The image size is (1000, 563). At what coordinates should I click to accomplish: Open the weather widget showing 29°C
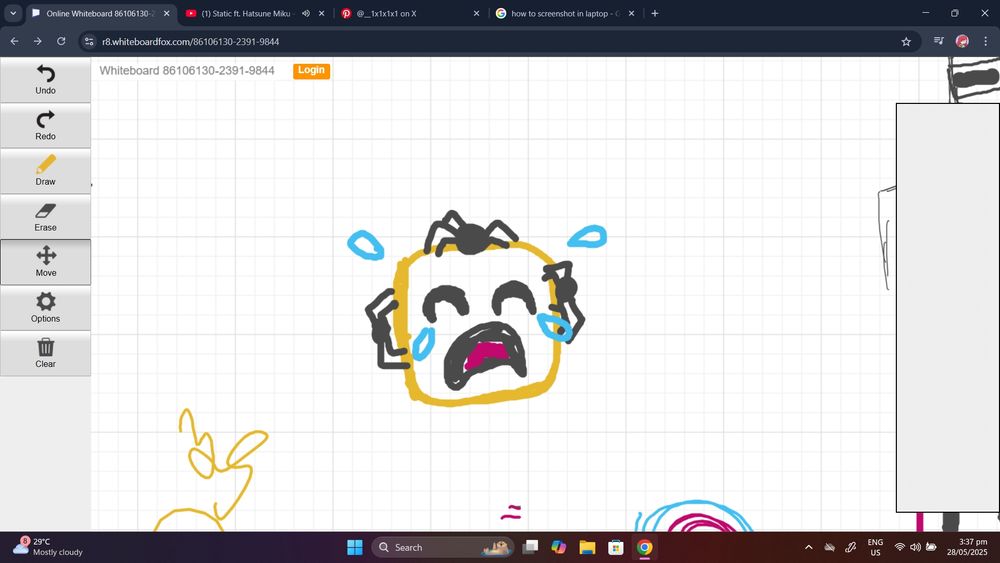(x=48, y=547)
